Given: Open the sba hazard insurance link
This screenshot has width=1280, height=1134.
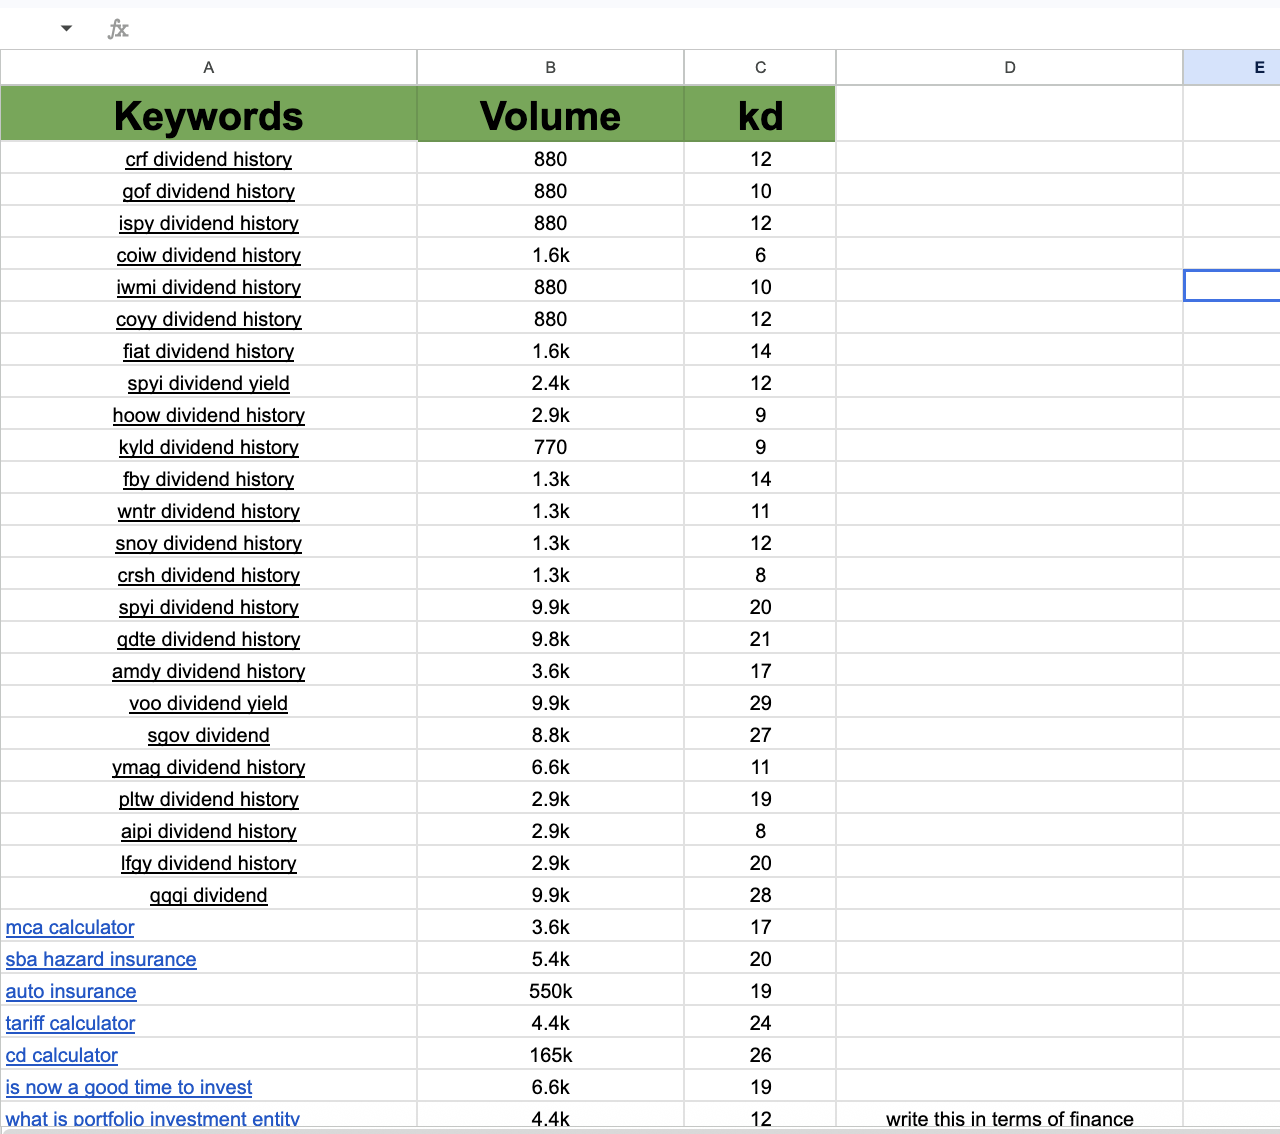Looking at the screenshot, I should tap(101, 959).
